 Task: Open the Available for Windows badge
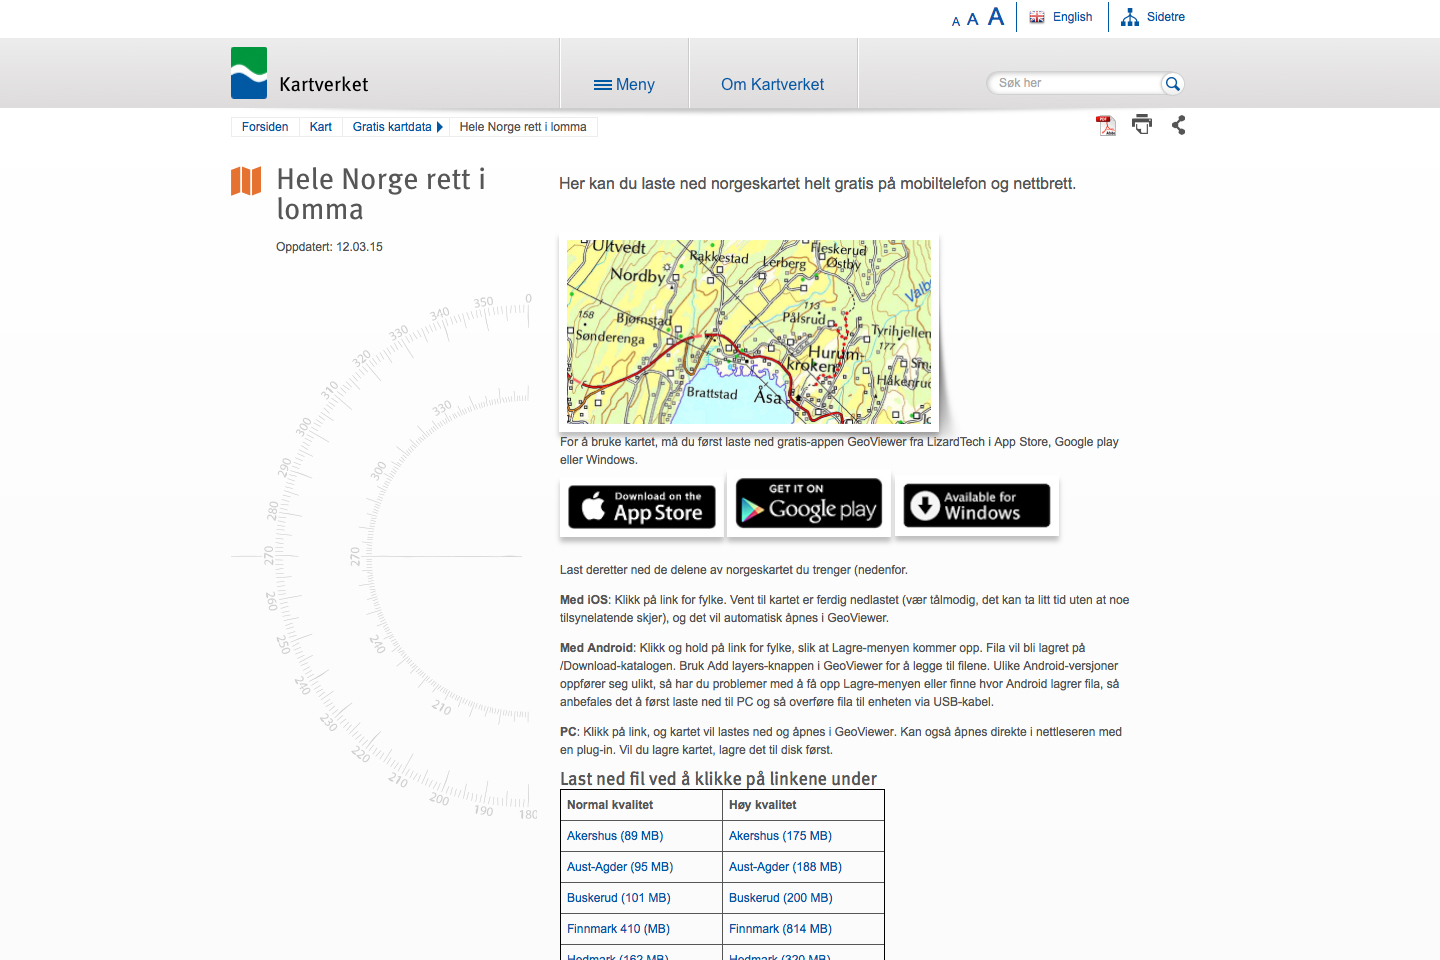977,506
